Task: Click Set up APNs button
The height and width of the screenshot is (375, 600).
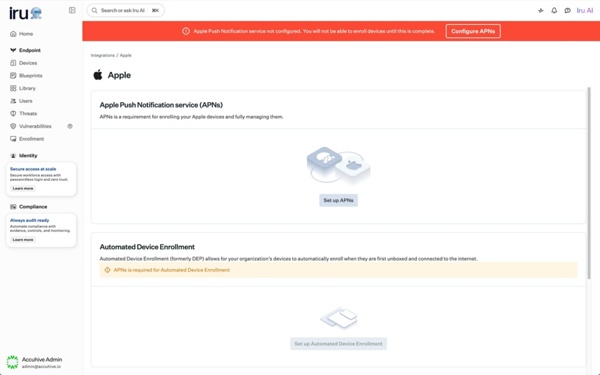Action: click(338, 200)
